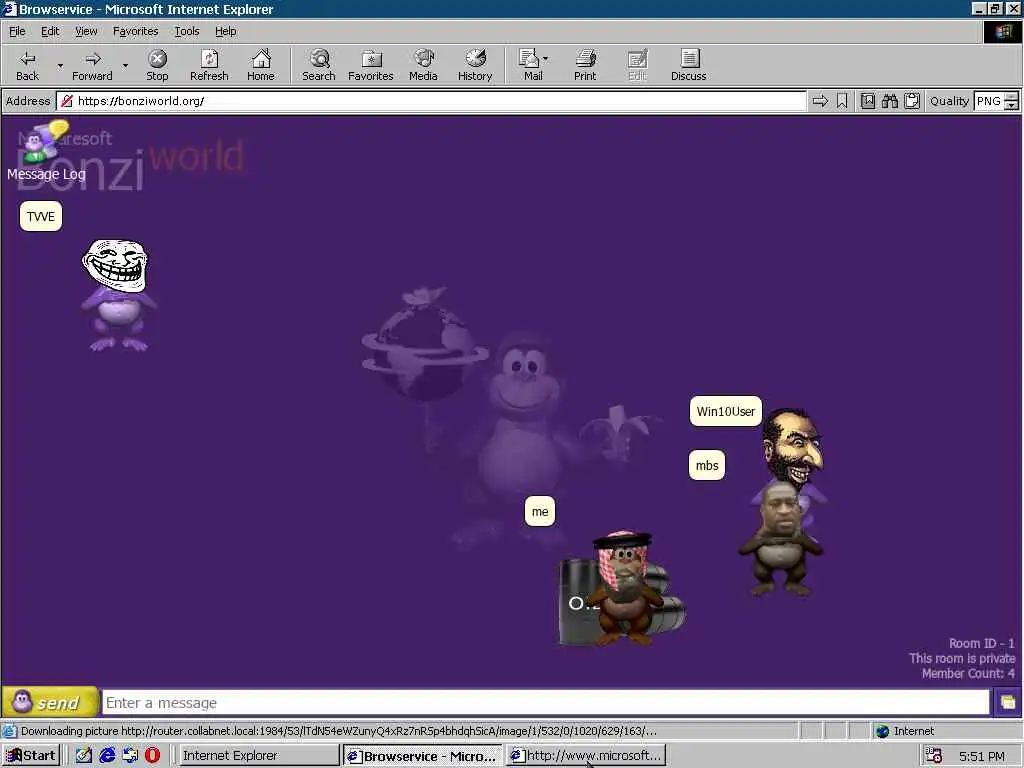
Task: Click the Internet zone status indicator
Action: click(x=905, y=731)
